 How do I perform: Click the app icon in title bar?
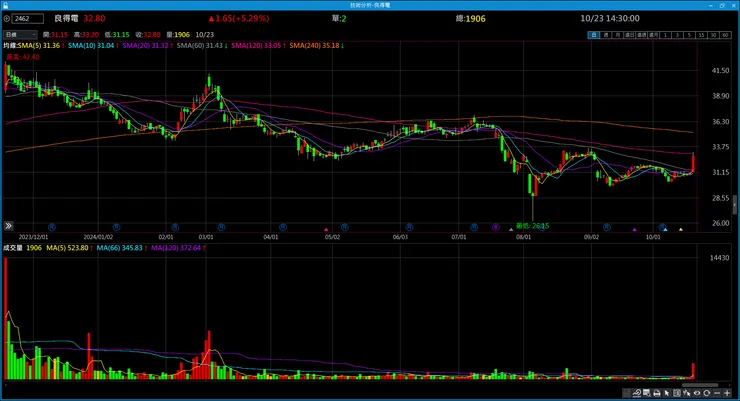pos(5,5)
